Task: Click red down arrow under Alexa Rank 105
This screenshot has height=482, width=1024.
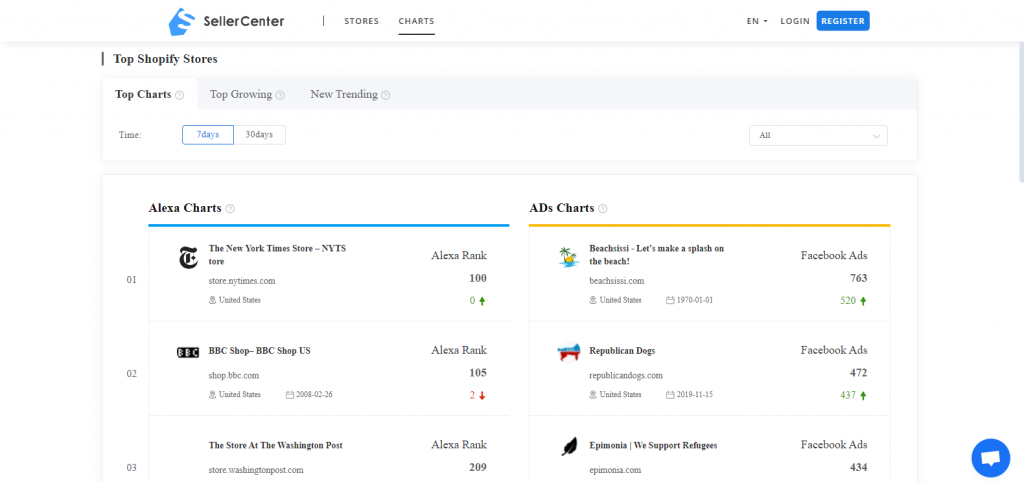Action: tap(483, 396)
